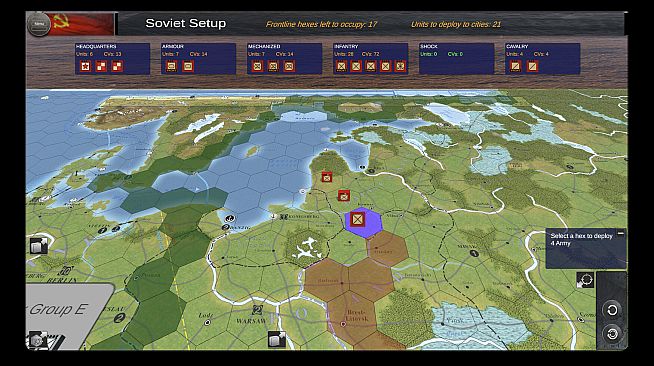This screenshot has width=654, height=366.
Task: Select the middle Headquarters unit icon
Action: pyautogui.click(x=101, y=66)
